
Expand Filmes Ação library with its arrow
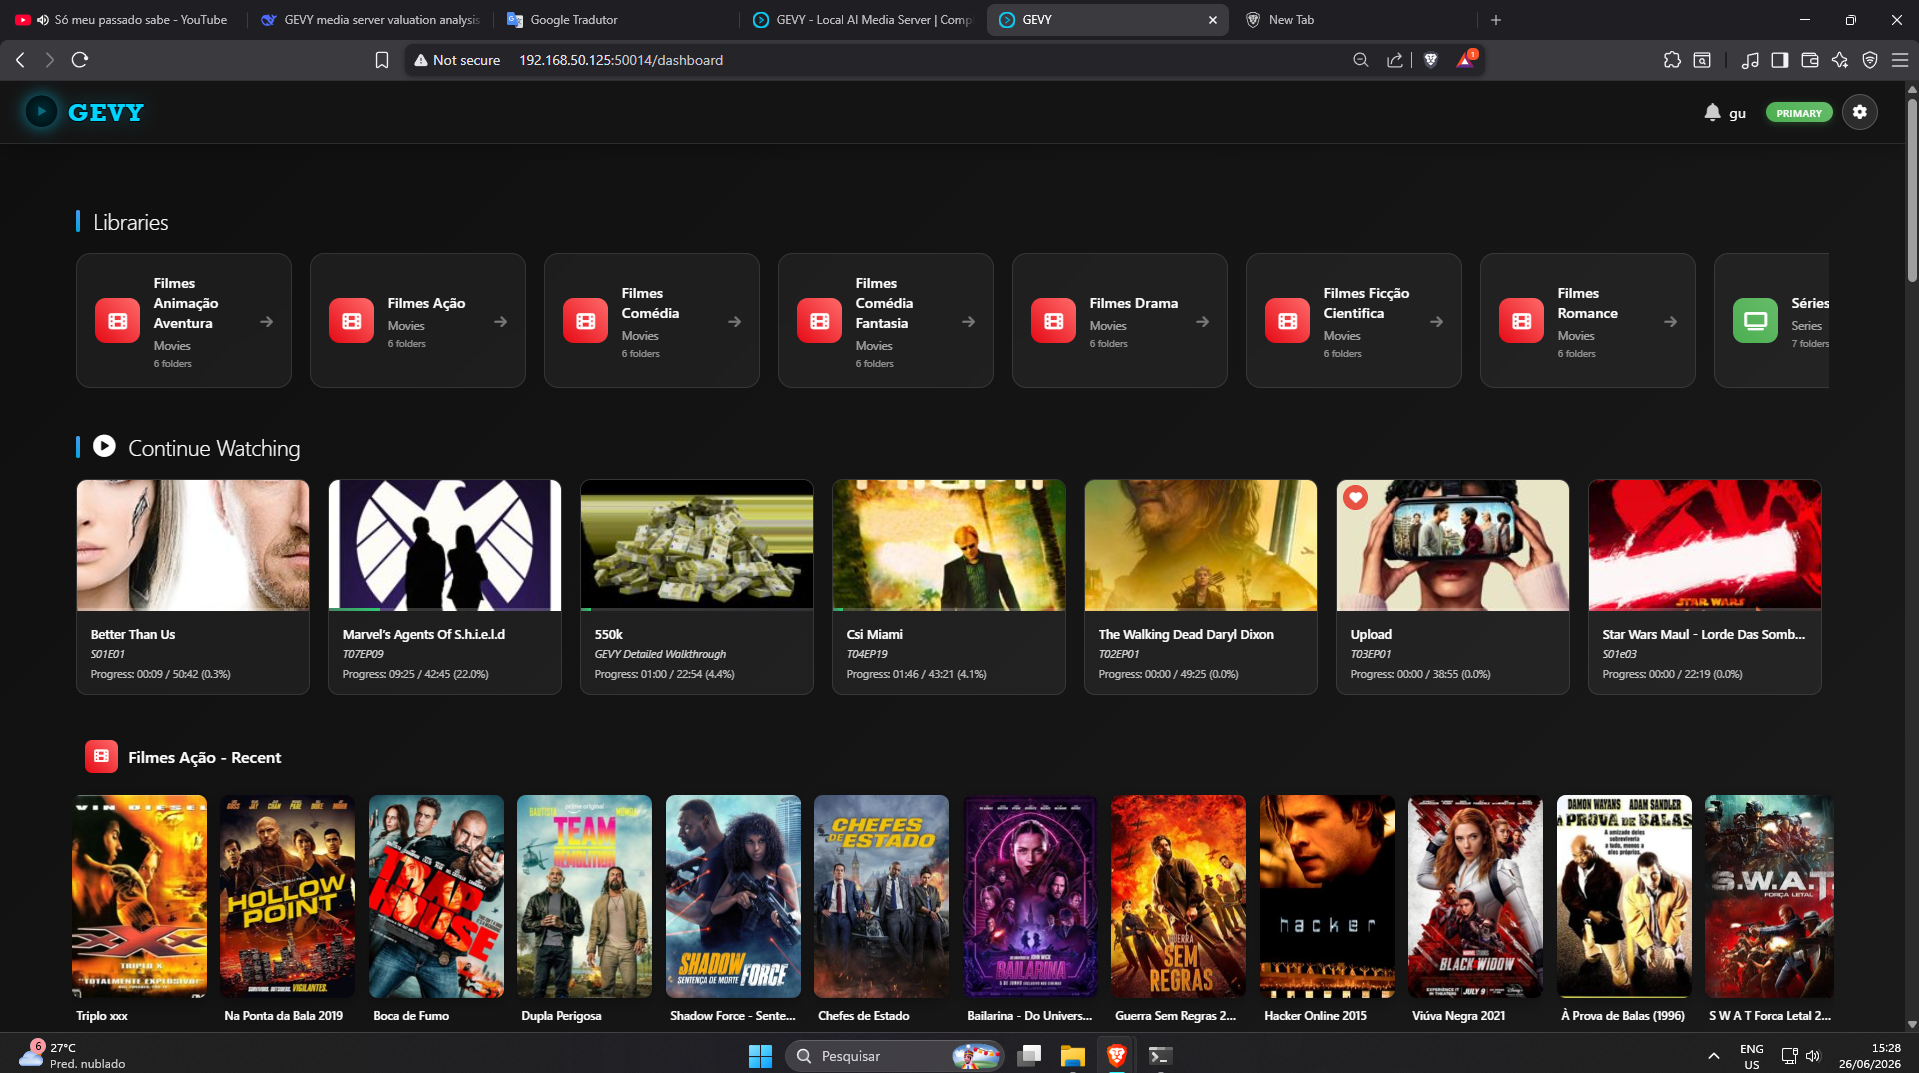[x=500, y=321]
